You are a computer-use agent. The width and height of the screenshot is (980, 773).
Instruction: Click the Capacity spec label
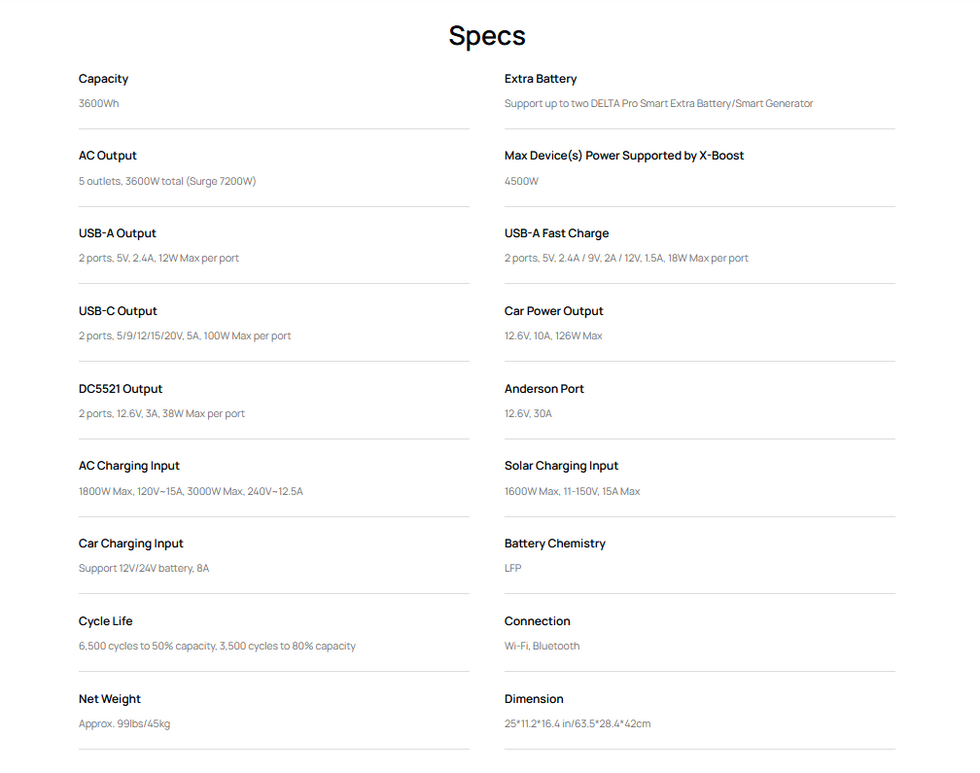[103, 79]
